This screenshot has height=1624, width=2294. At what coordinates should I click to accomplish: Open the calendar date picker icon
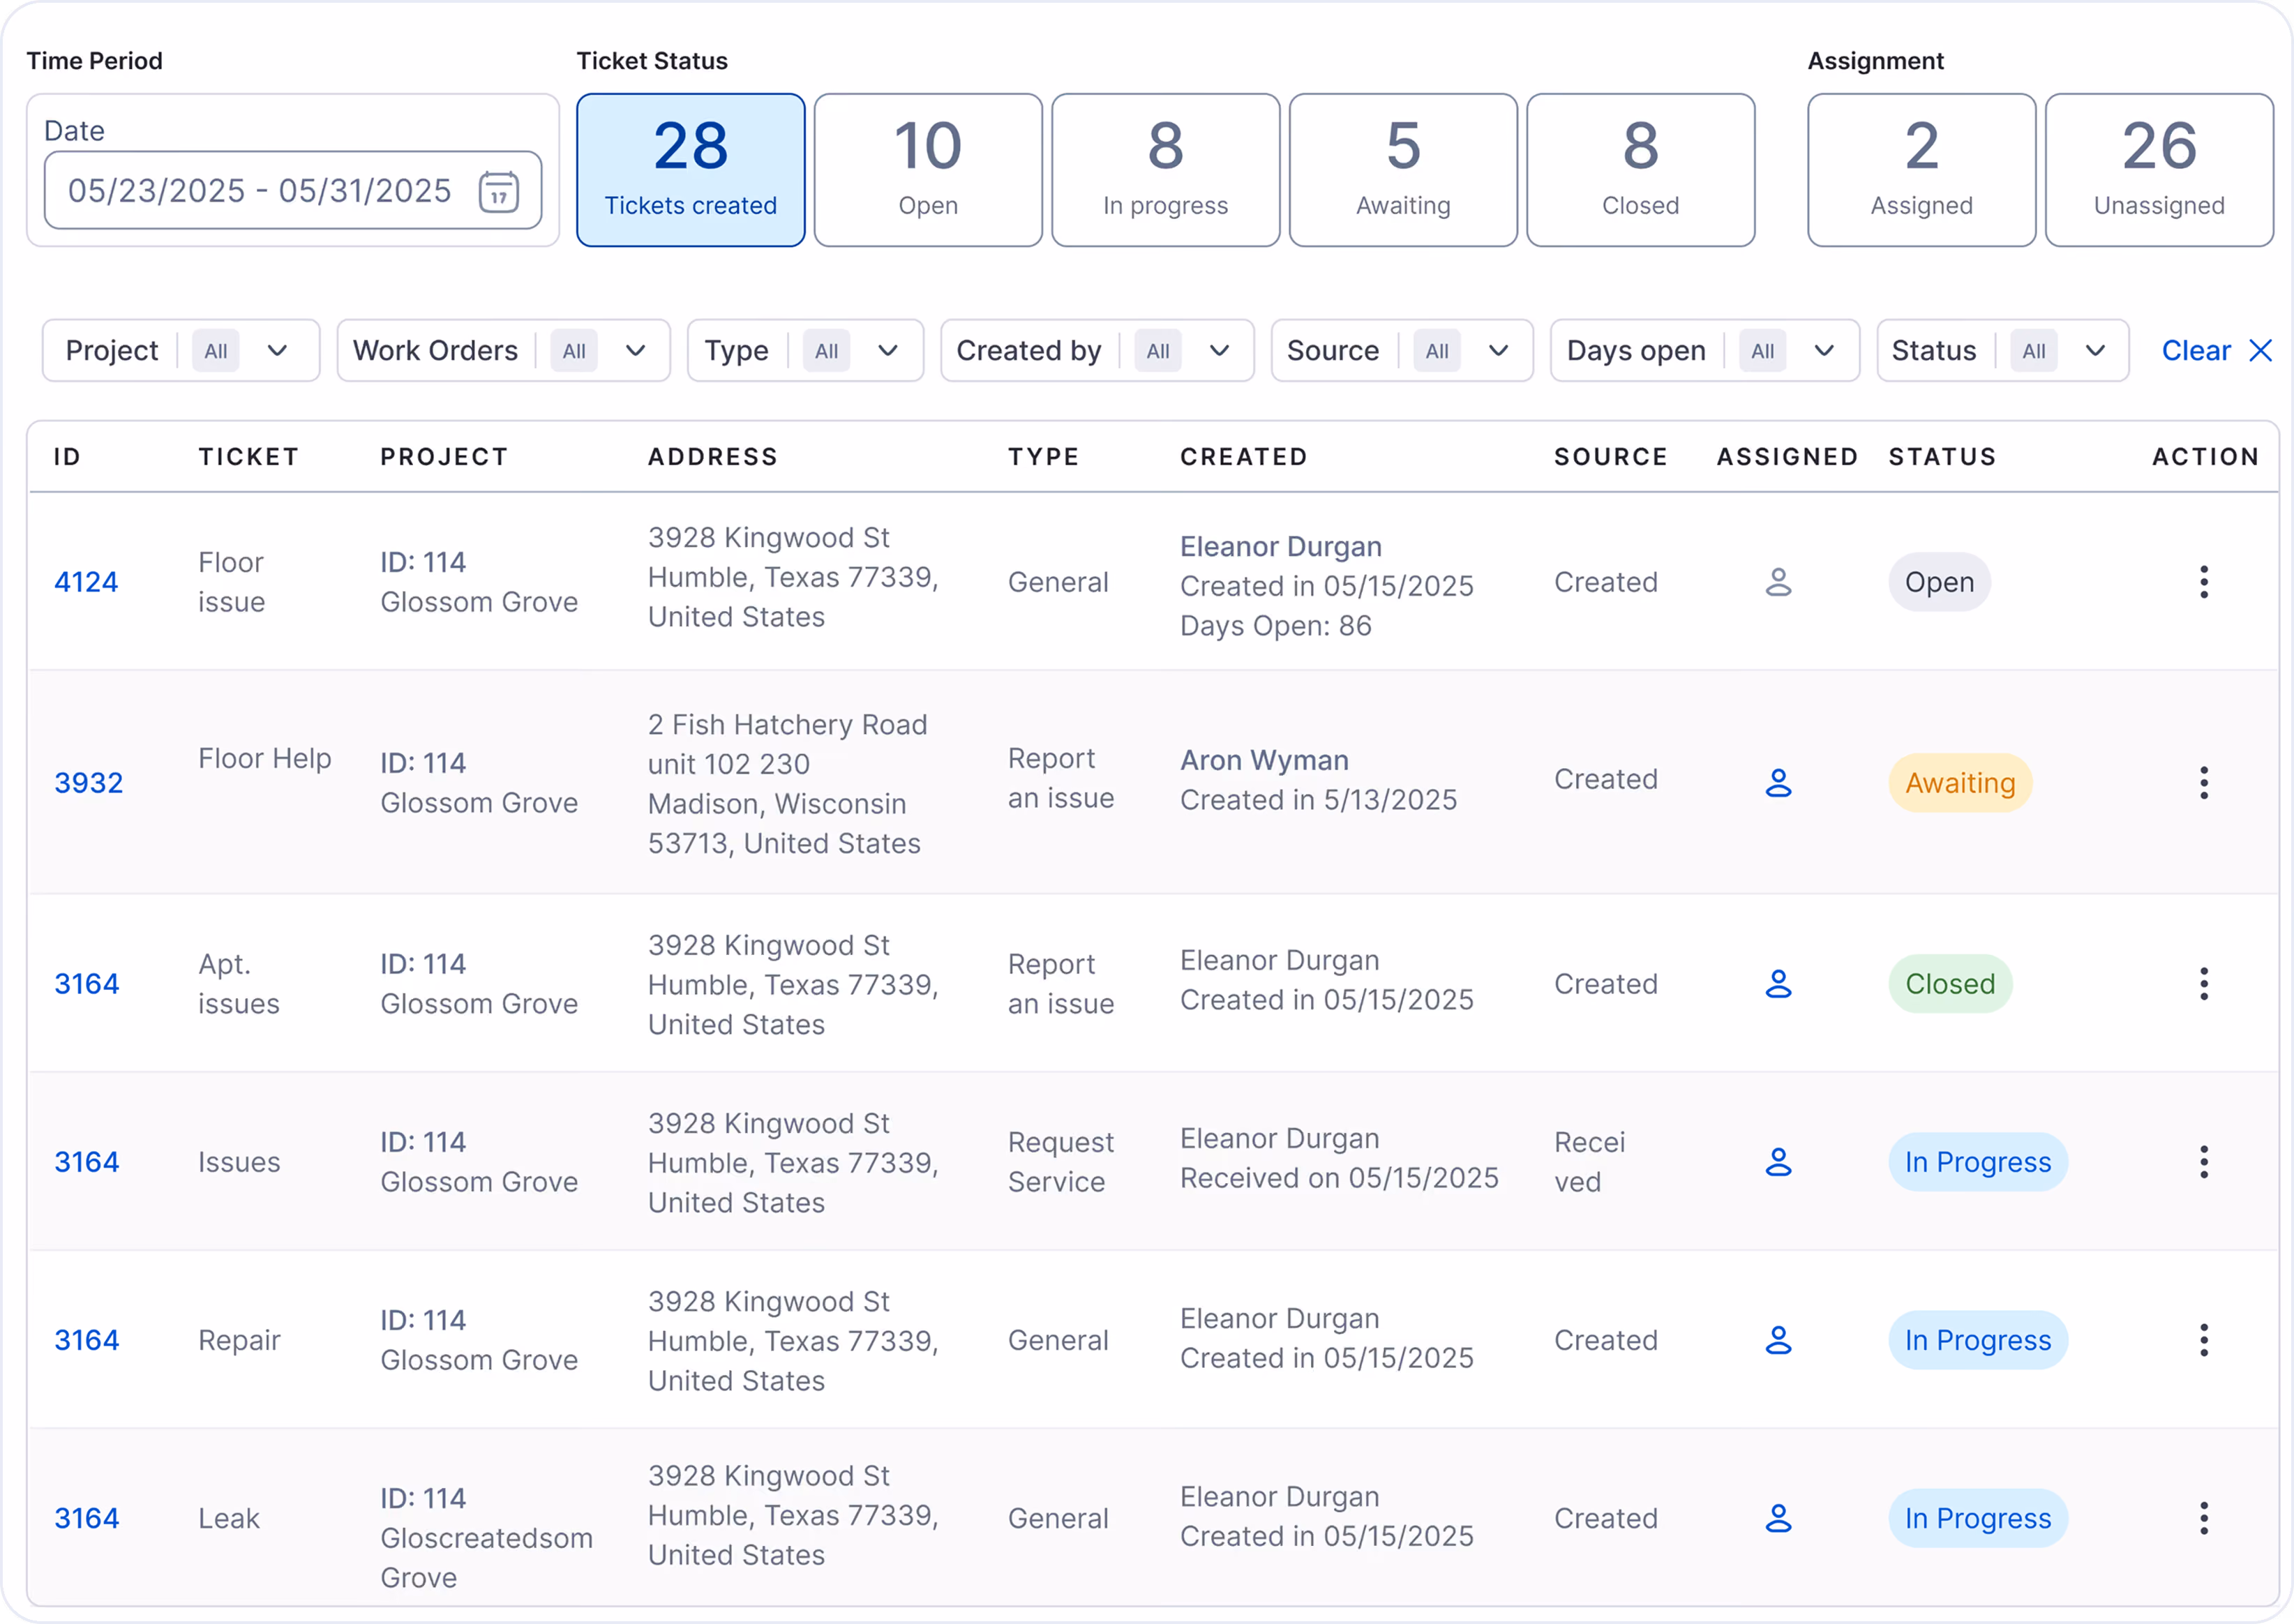tap(498, 191)
